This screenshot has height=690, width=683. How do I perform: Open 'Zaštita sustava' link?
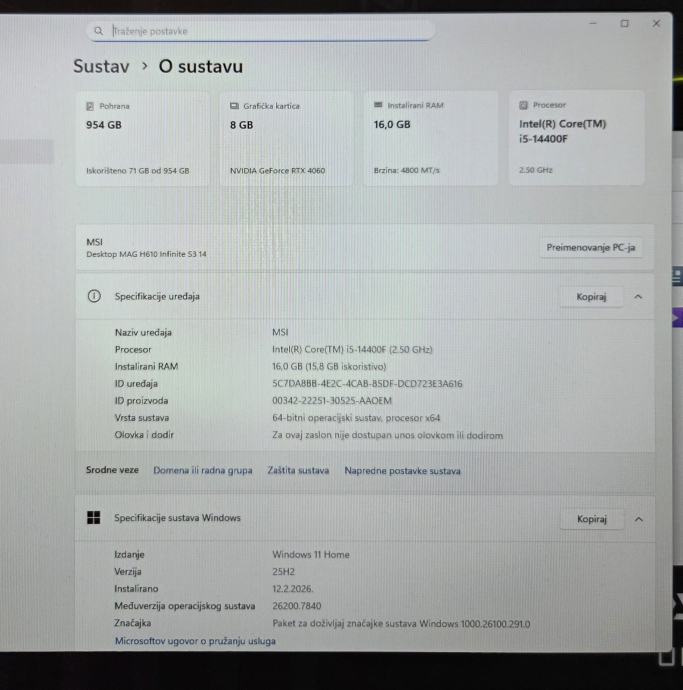click(x=298, y=470)
